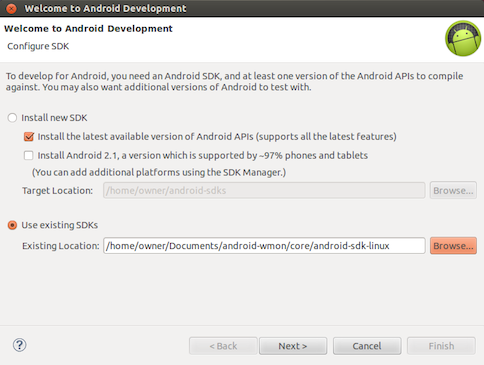Click Browse next to Target Location

click(453, 190)
